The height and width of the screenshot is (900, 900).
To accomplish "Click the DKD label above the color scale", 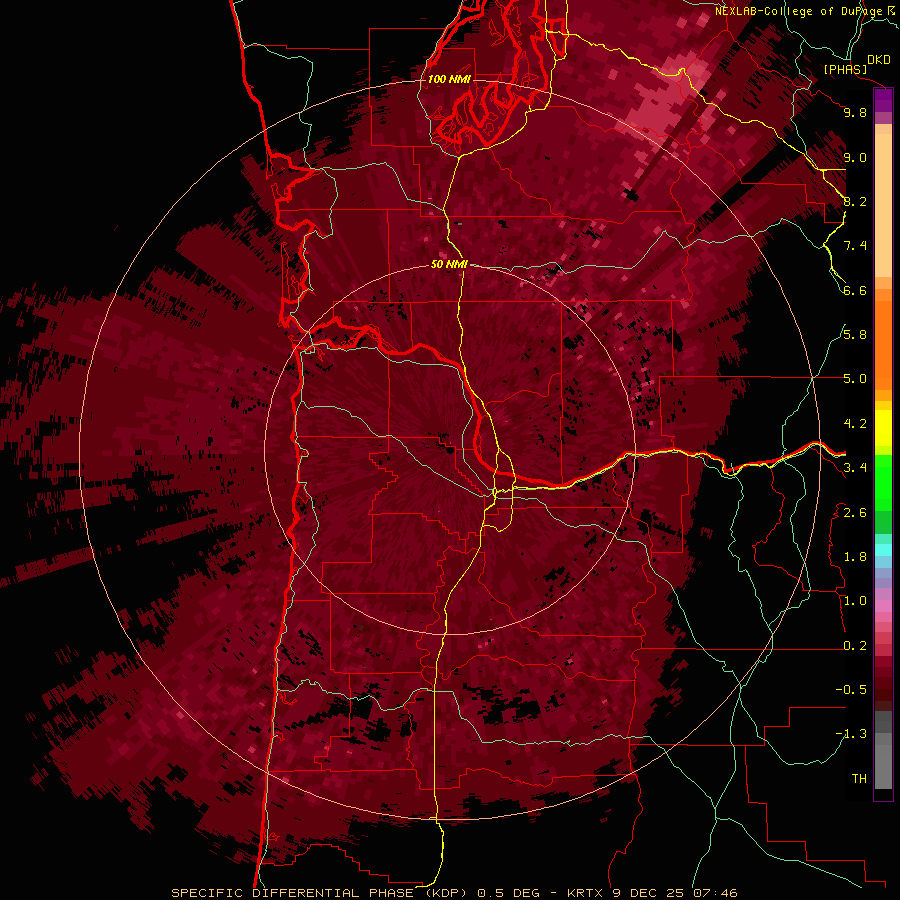I will pyautogui.click(x=879, y=60).
